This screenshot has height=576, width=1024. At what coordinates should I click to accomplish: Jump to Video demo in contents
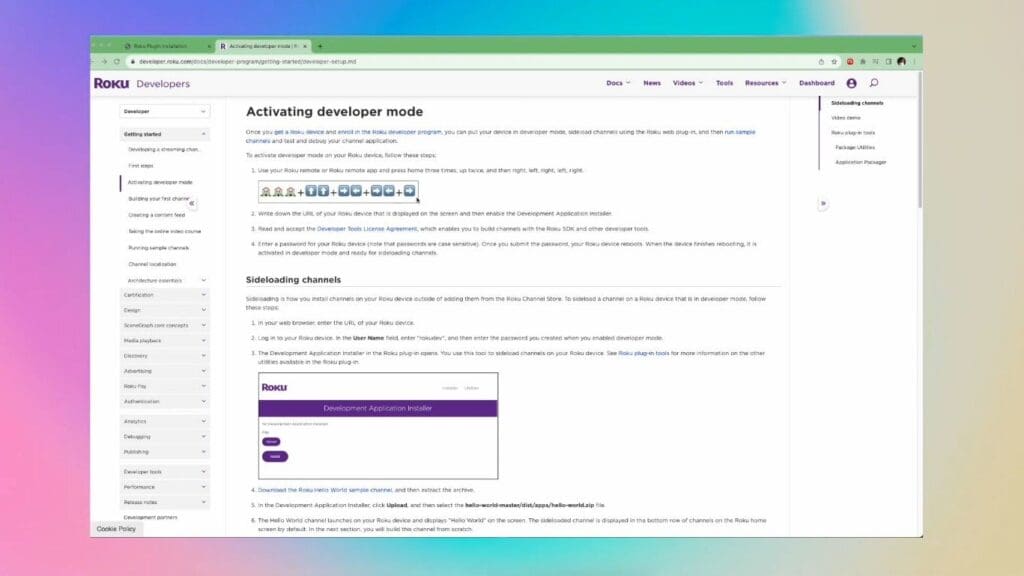[846, 118]
